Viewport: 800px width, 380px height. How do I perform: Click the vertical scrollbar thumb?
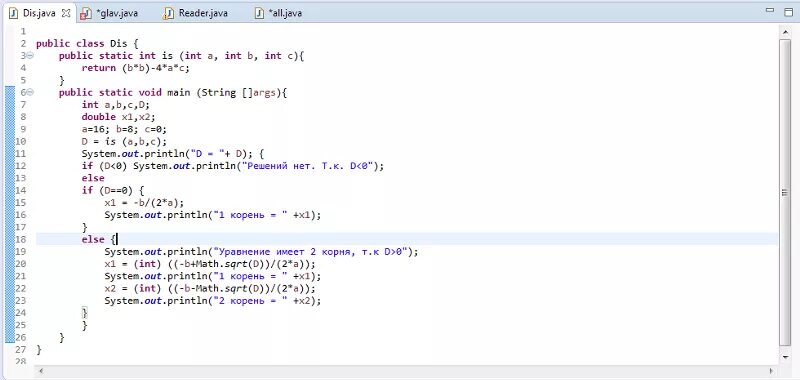pos(785,192)
